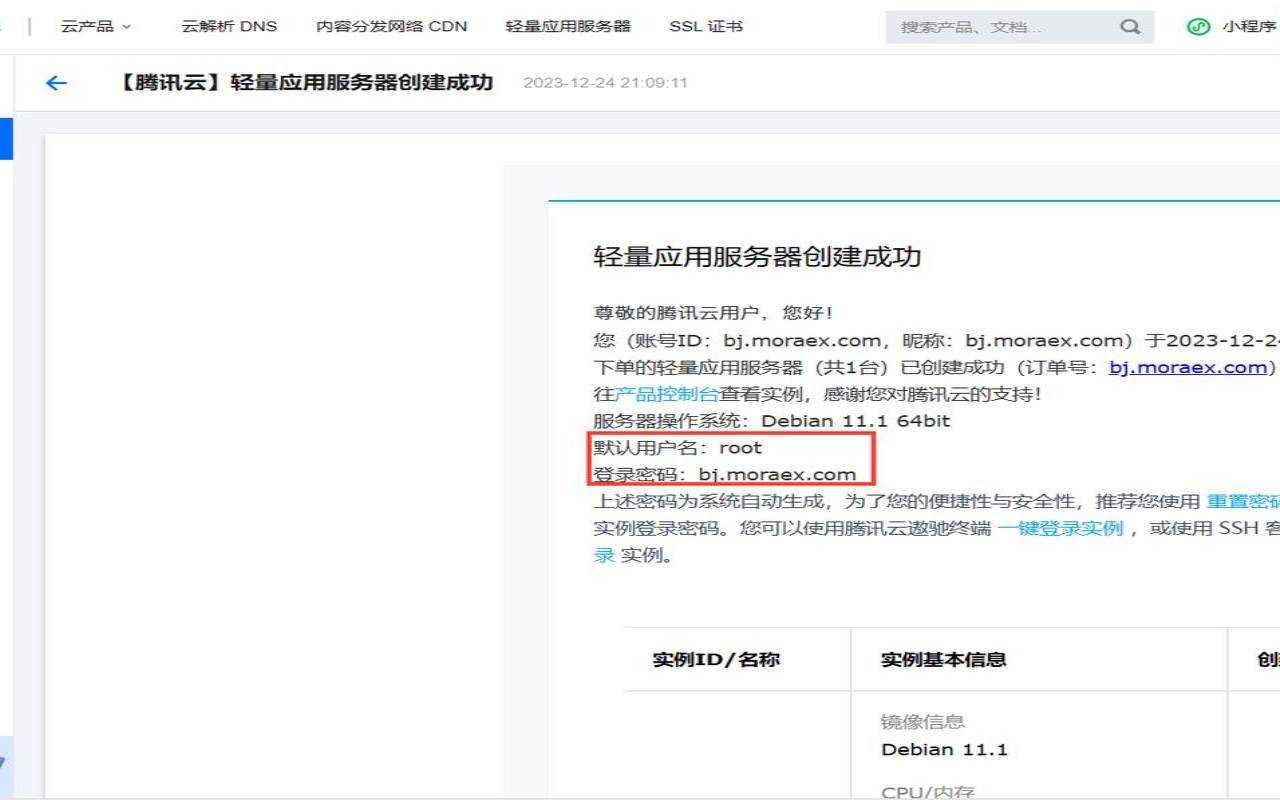The width and height of the screenshot is (1280, 800).
Task: Select the 镜像信息 label
Action: click(x=923, y=722)
